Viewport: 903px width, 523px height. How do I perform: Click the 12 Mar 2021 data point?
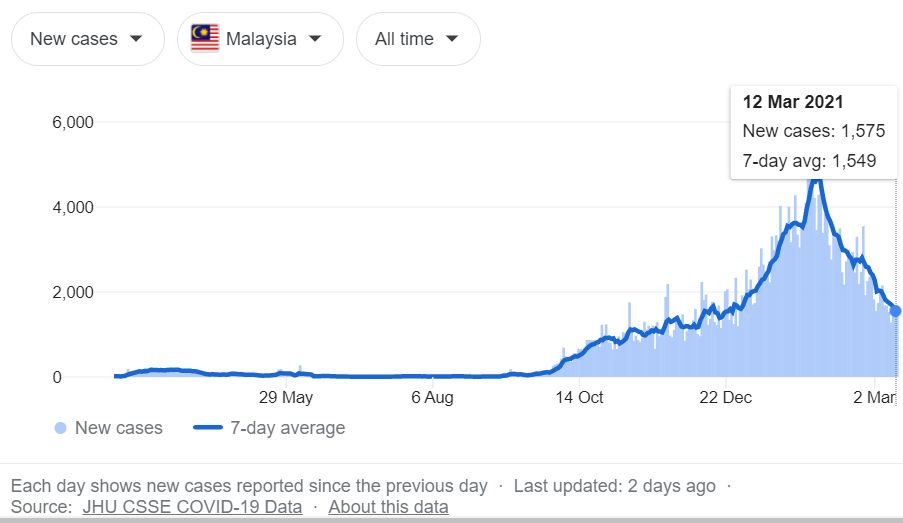pyautogui.click(x=896, y=311)
